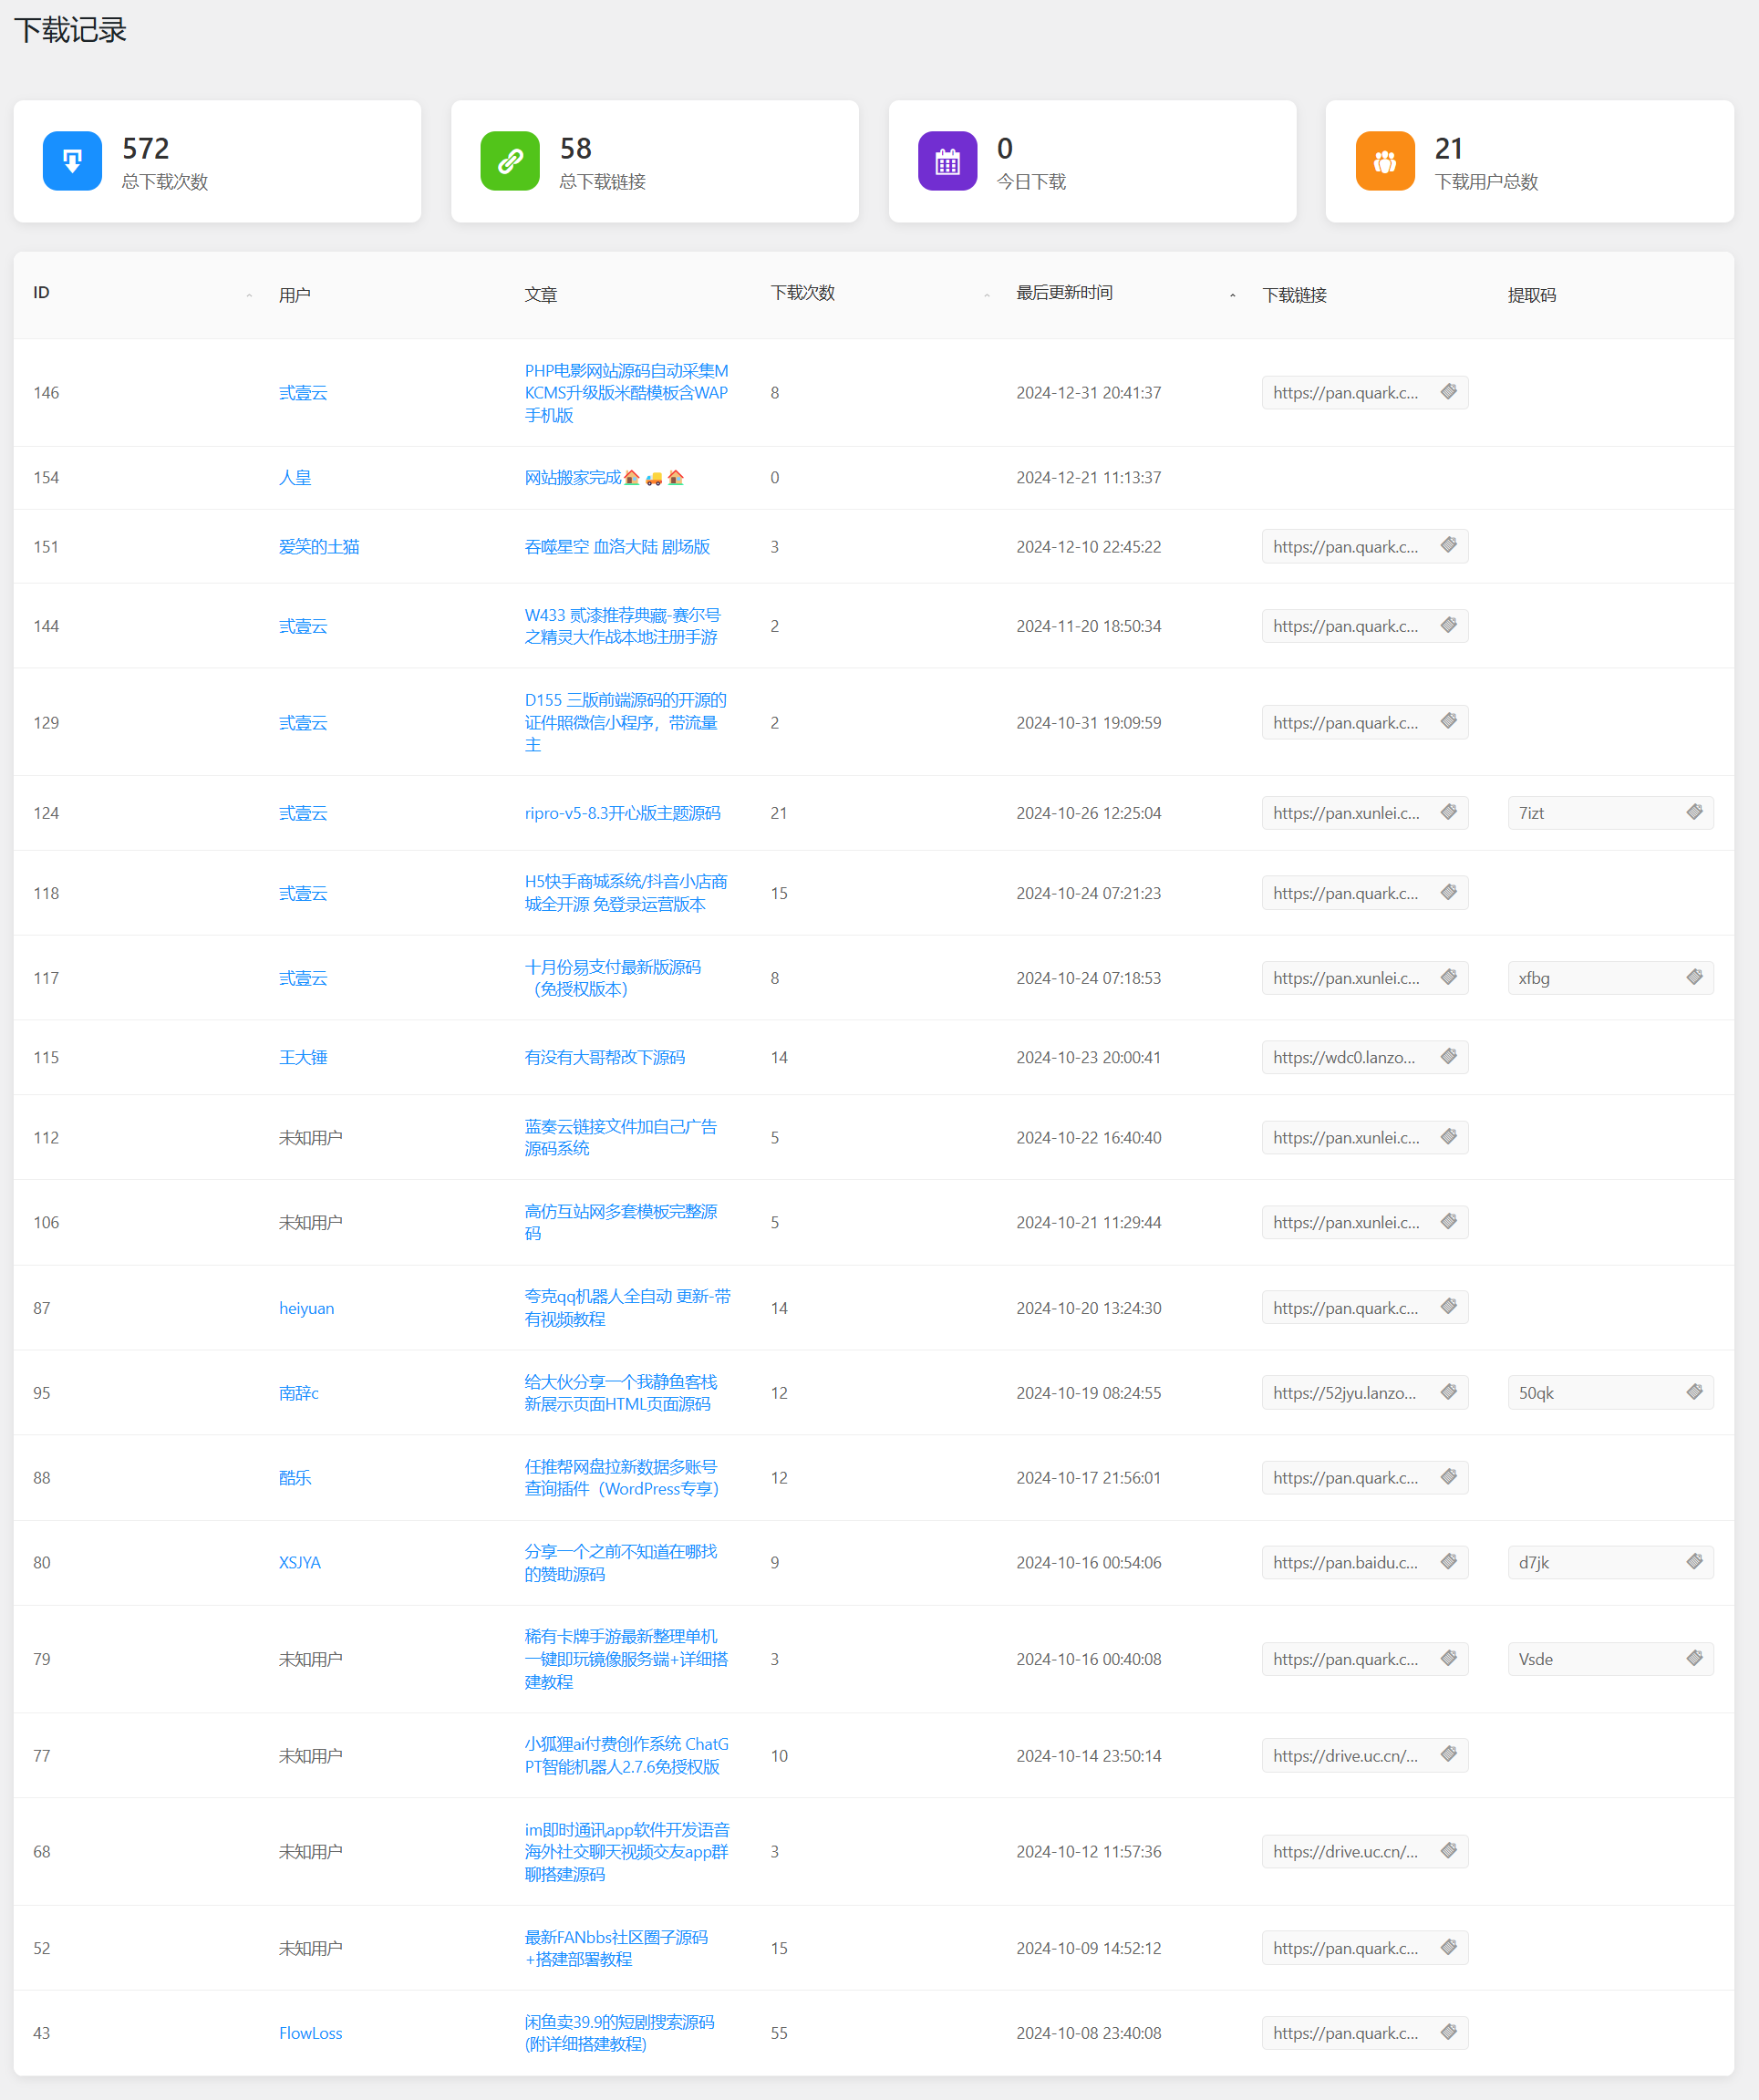The height and width of the screenshot is (2100, 1759).
Task: Open article 有没有大哥帮改下源码
Action: coord(604,1057)
